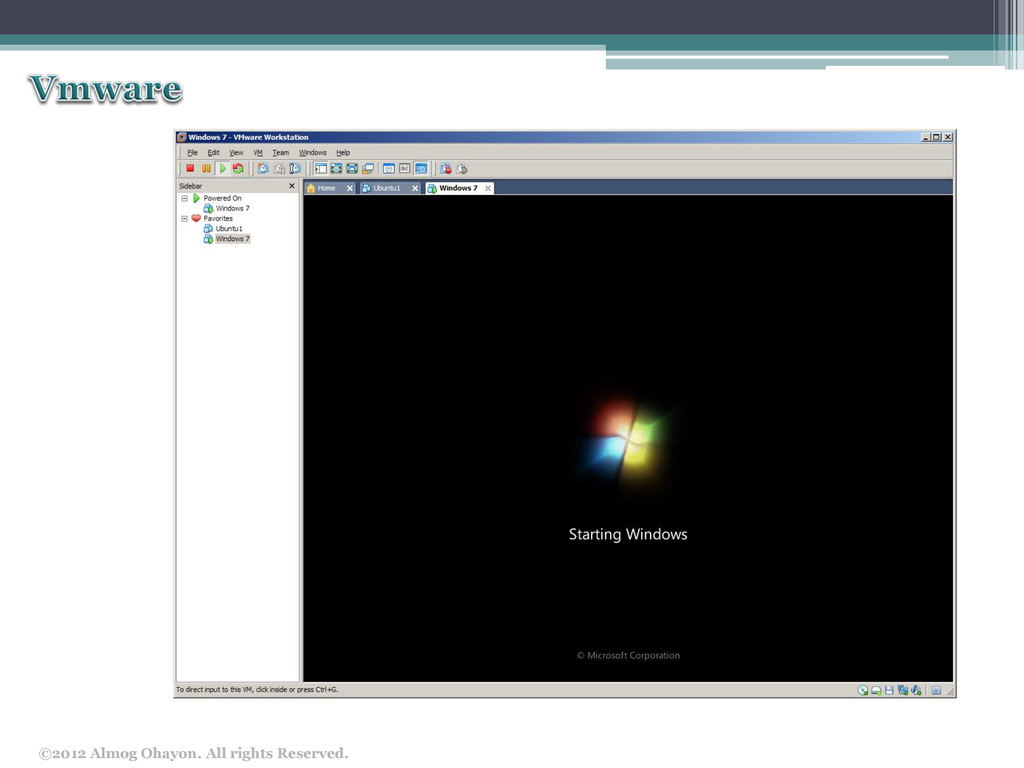Close the Windows 7 tab

pos(488,188)
